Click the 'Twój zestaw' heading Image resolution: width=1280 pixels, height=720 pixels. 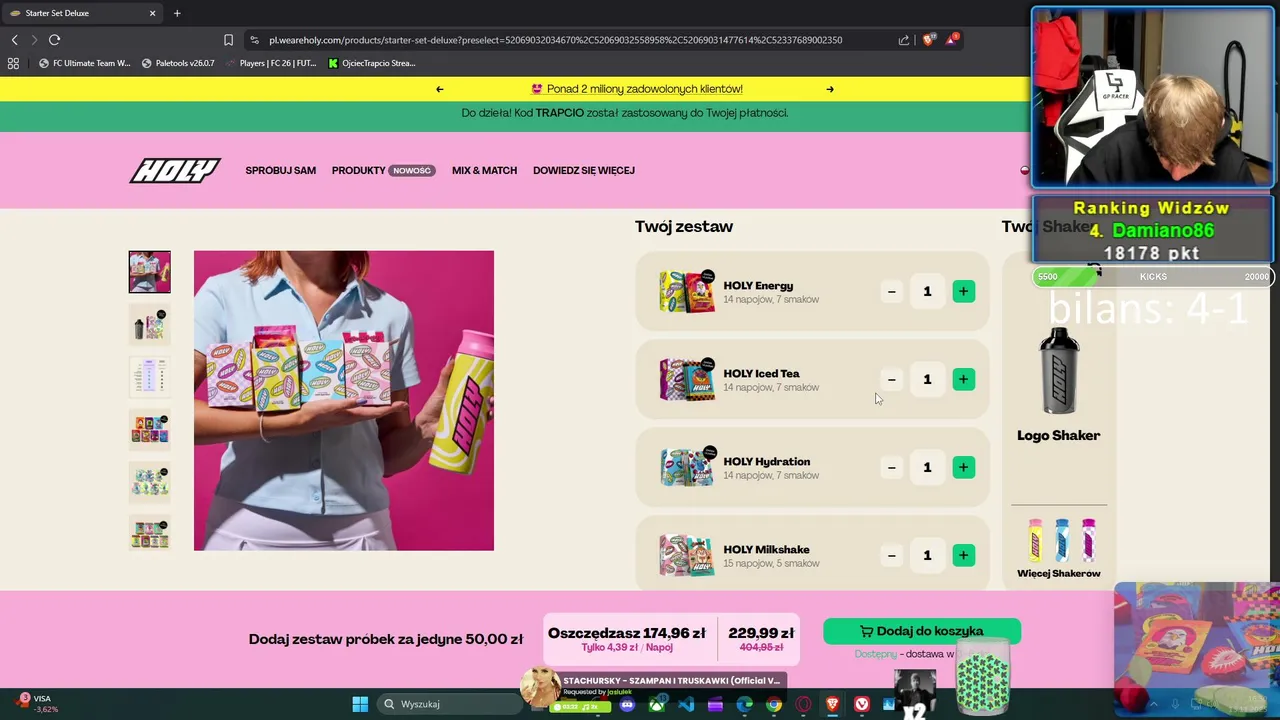684,227
